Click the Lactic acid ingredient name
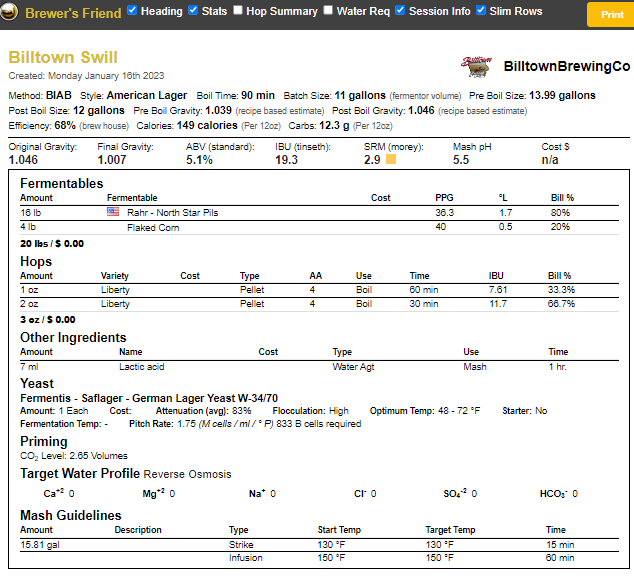Image resolution: width=634 pixels, height=581 pixels. point(144,367)
